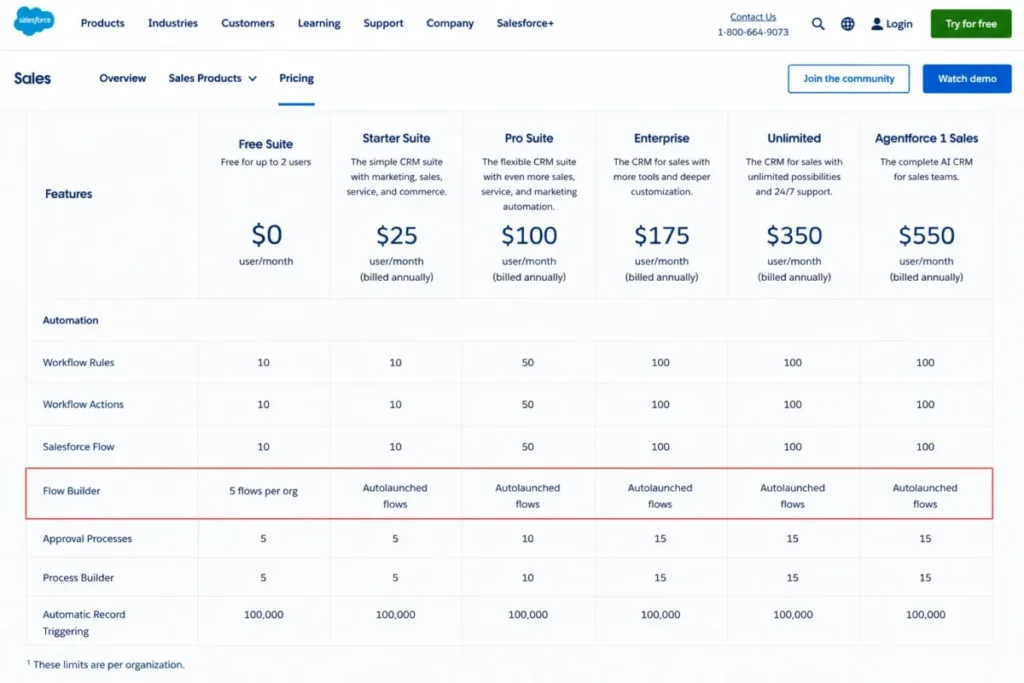Click the Salesforce cloud logo
The width and height of the screenshot is (1024, 683).
tap(34, 21)
